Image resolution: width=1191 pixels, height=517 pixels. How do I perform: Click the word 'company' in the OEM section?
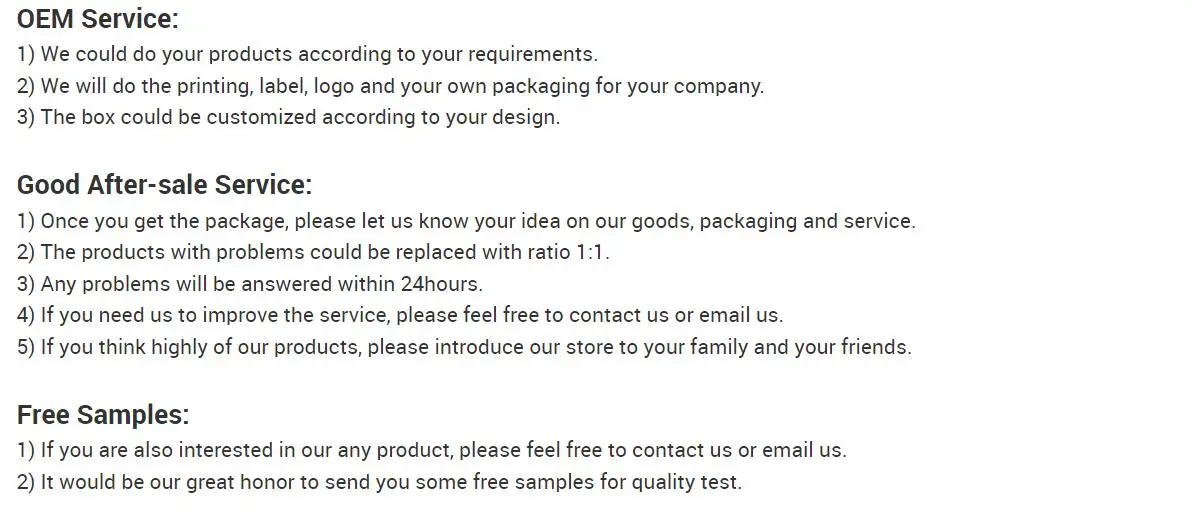[717, 86]
